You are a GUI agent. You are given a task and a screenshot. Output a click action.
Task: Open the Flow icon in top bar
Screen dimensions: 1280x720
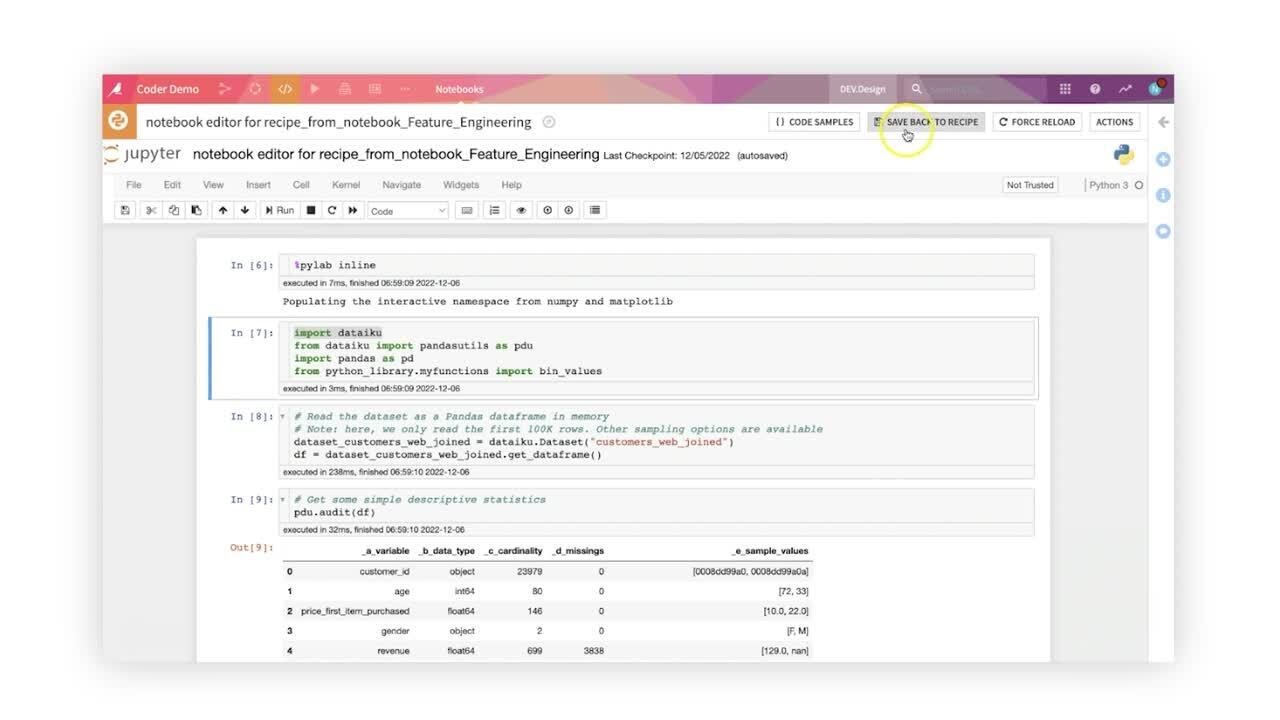(225, 89)
